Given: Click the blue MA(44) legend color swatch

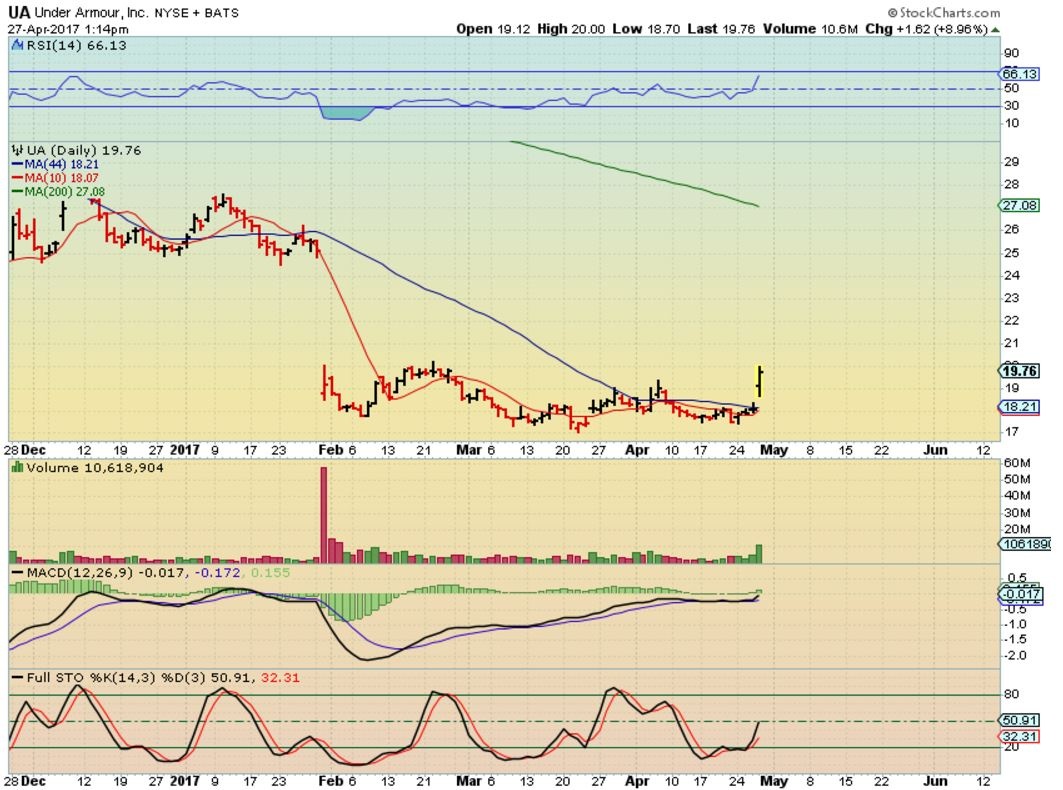Looking at the screenshot, I should [17, 164].
